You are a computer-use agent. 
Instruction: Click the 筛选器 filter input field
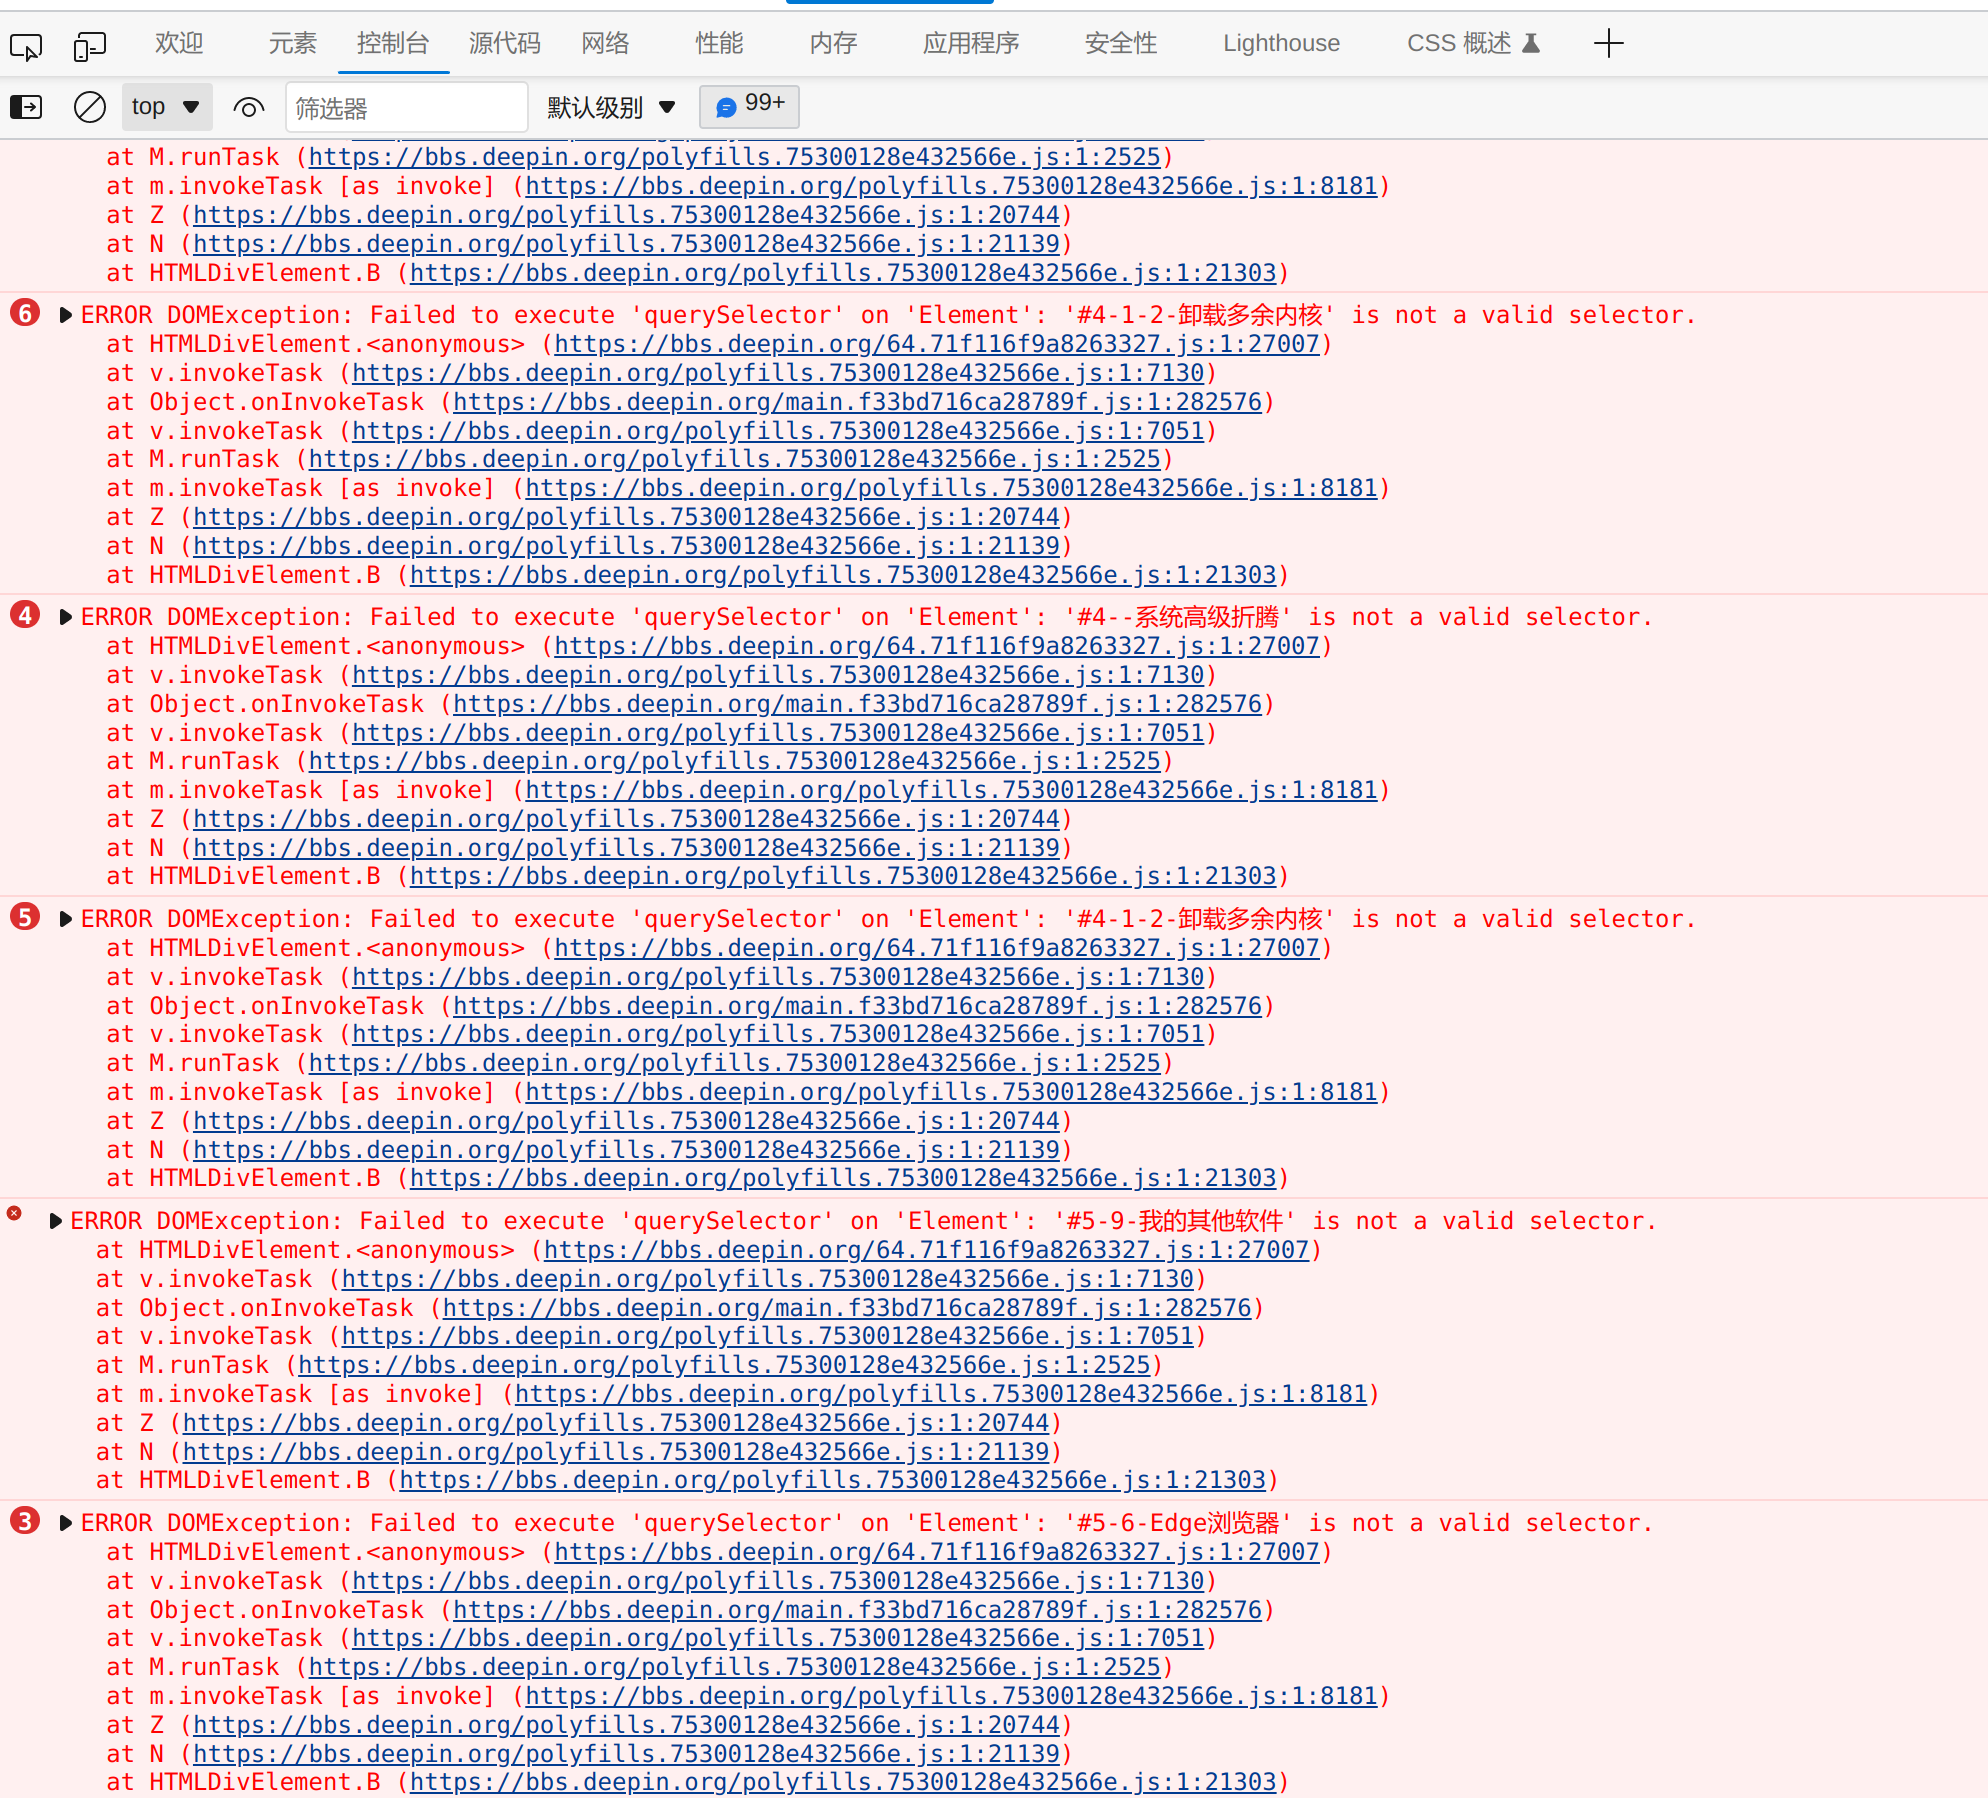click(406, 107)
